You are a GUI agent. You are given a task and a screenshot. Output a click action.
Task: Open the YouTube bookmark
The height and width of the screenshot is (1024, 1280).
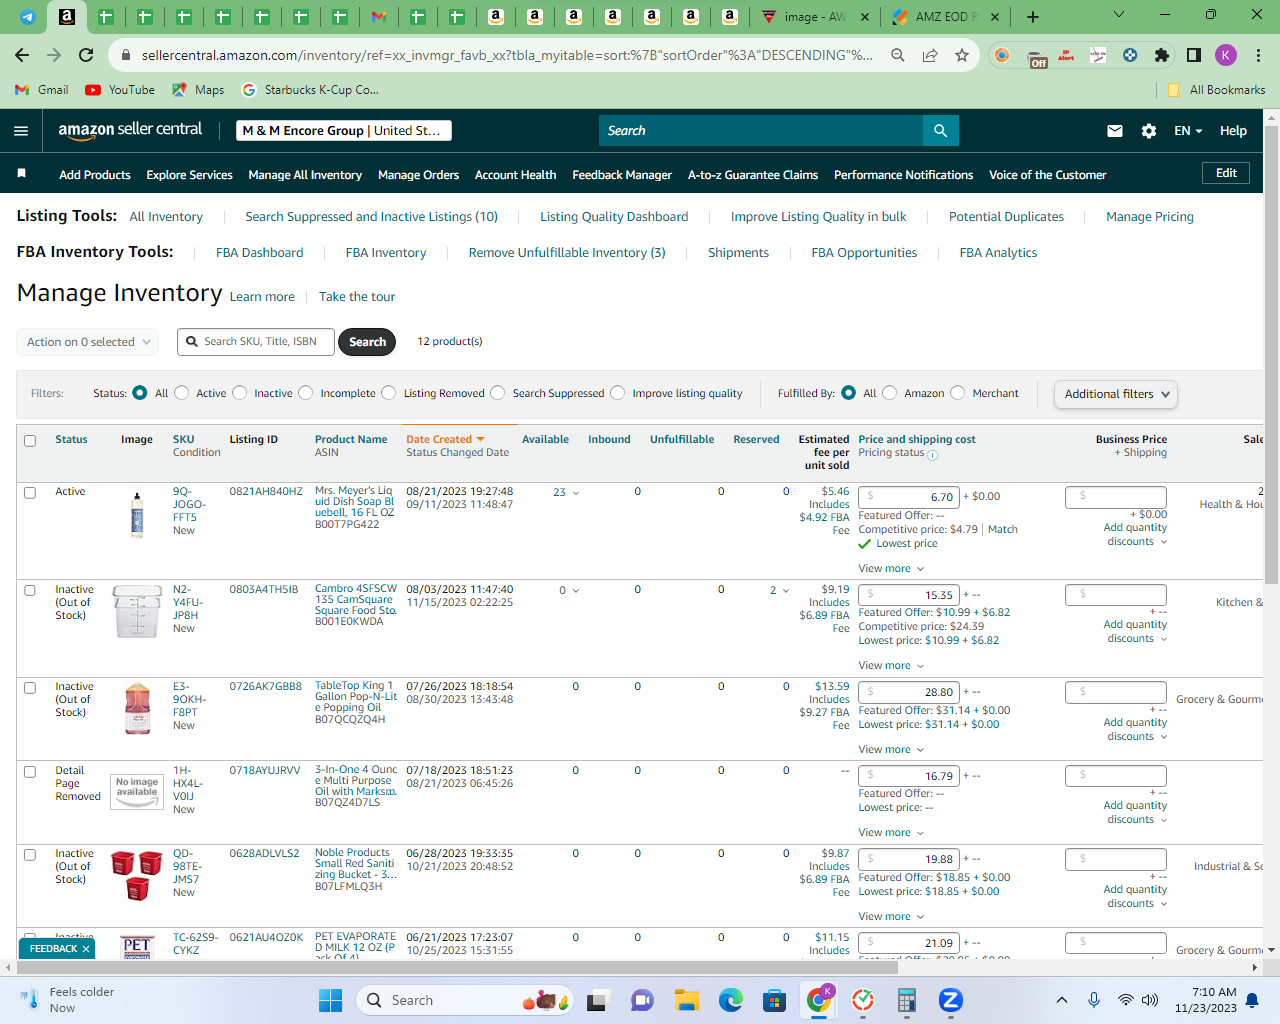tap(120, 90)
